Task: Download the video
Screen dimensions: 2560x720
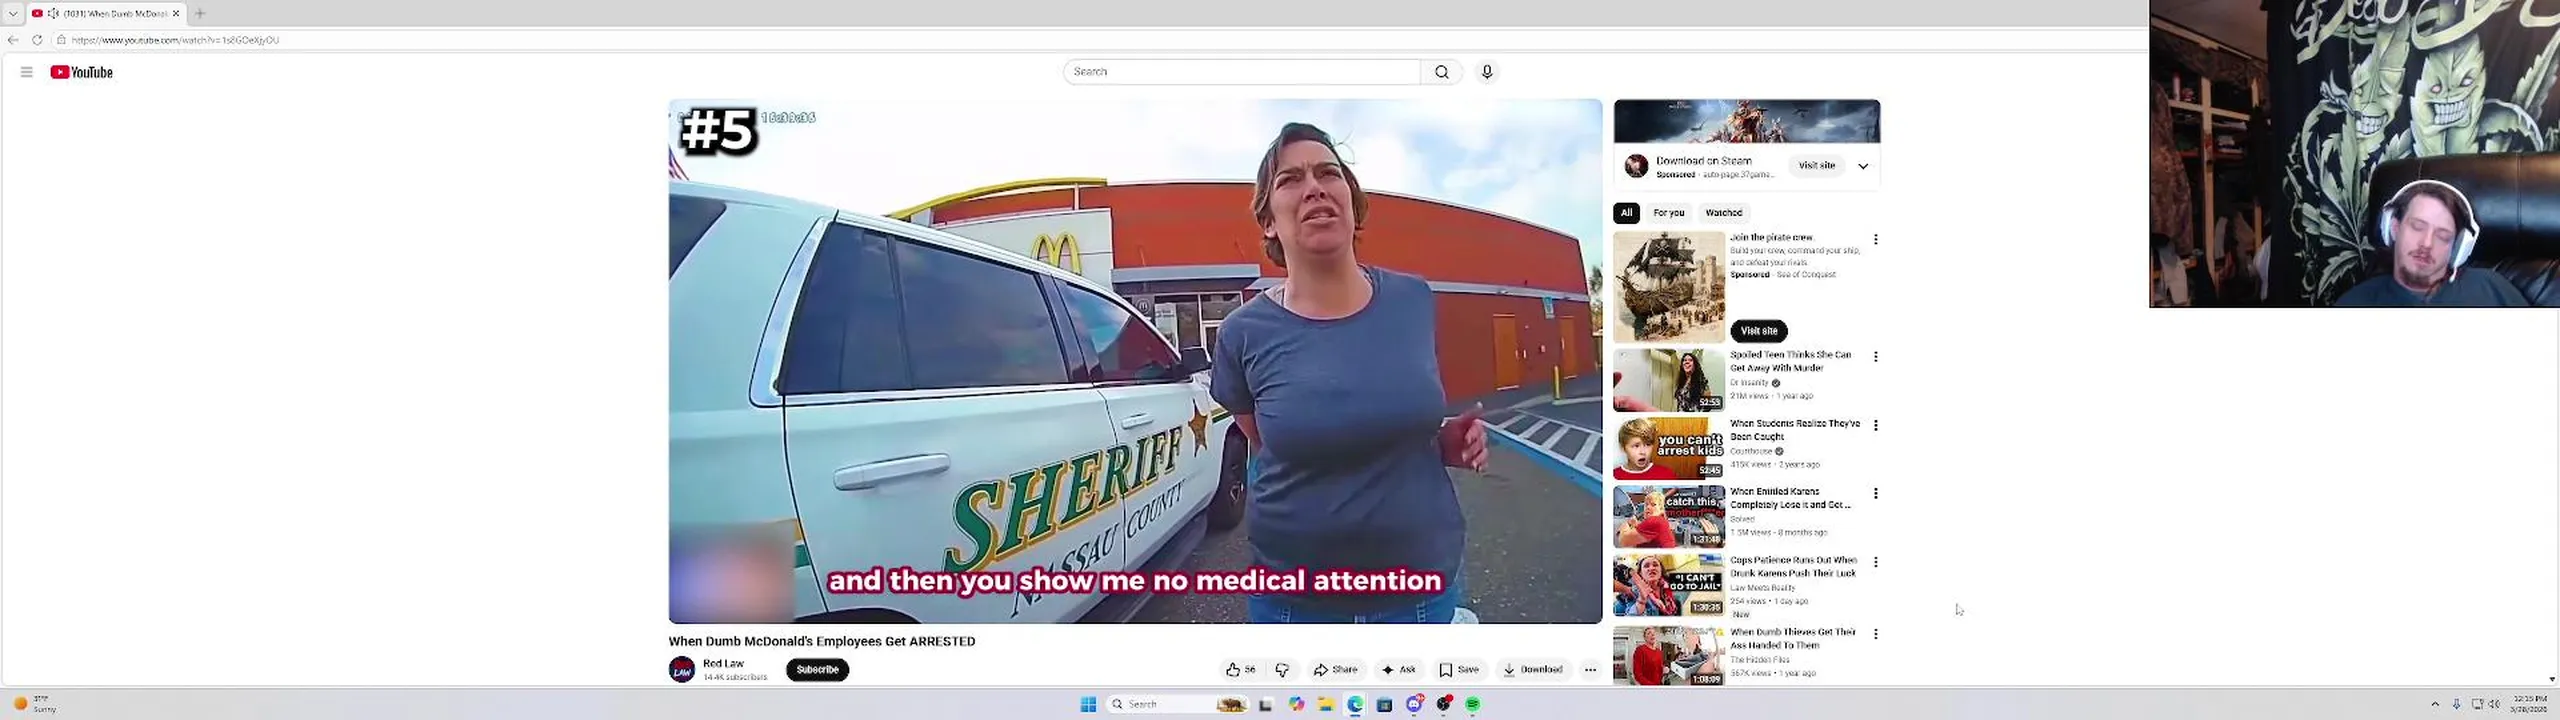Action: (x=1532, y=670)
